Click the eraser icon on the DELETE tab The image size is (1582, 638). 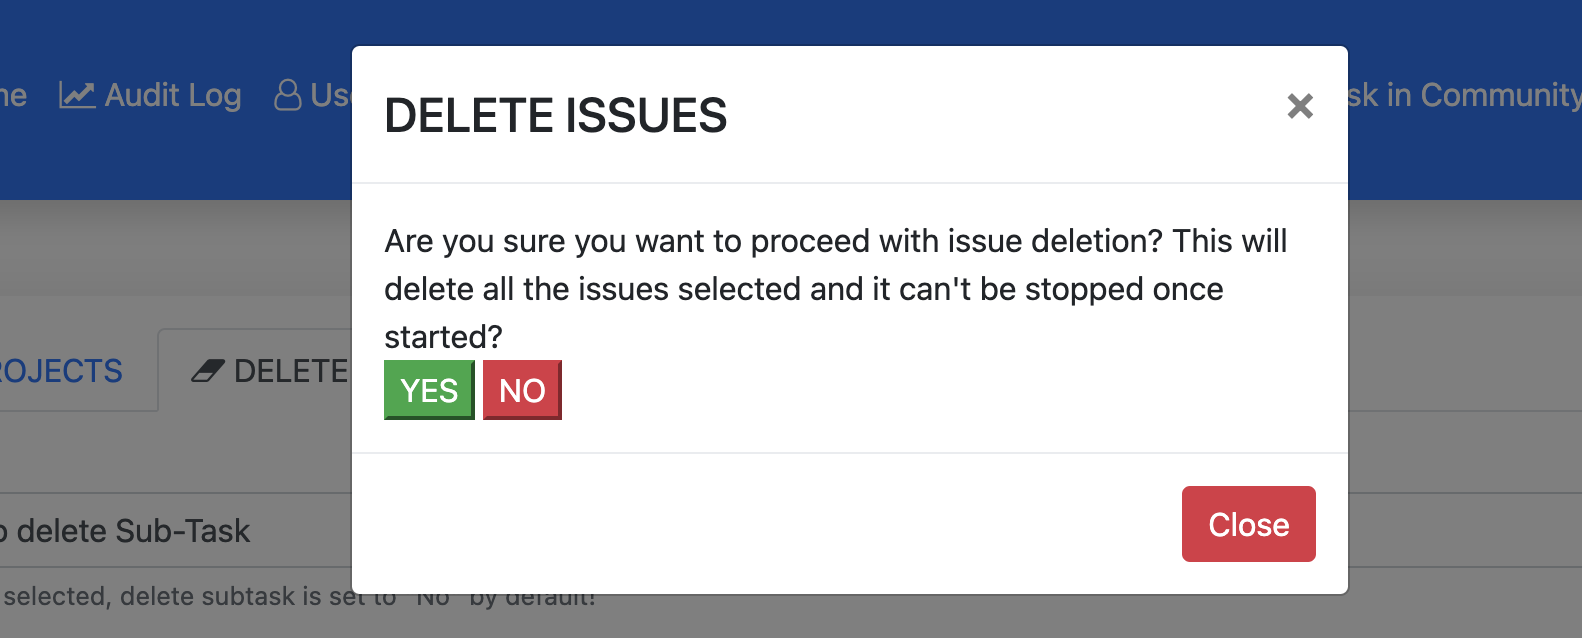206,369
